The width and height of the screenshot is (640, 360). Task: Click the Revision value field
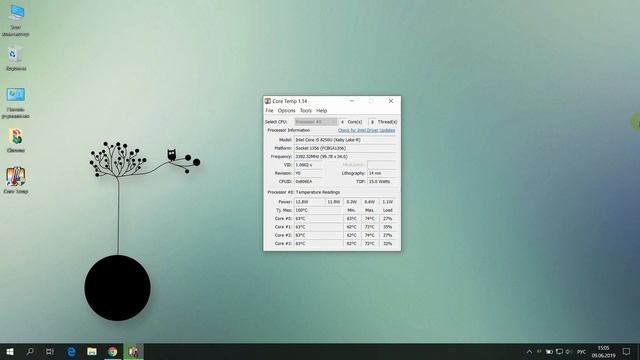coord(308,173)
